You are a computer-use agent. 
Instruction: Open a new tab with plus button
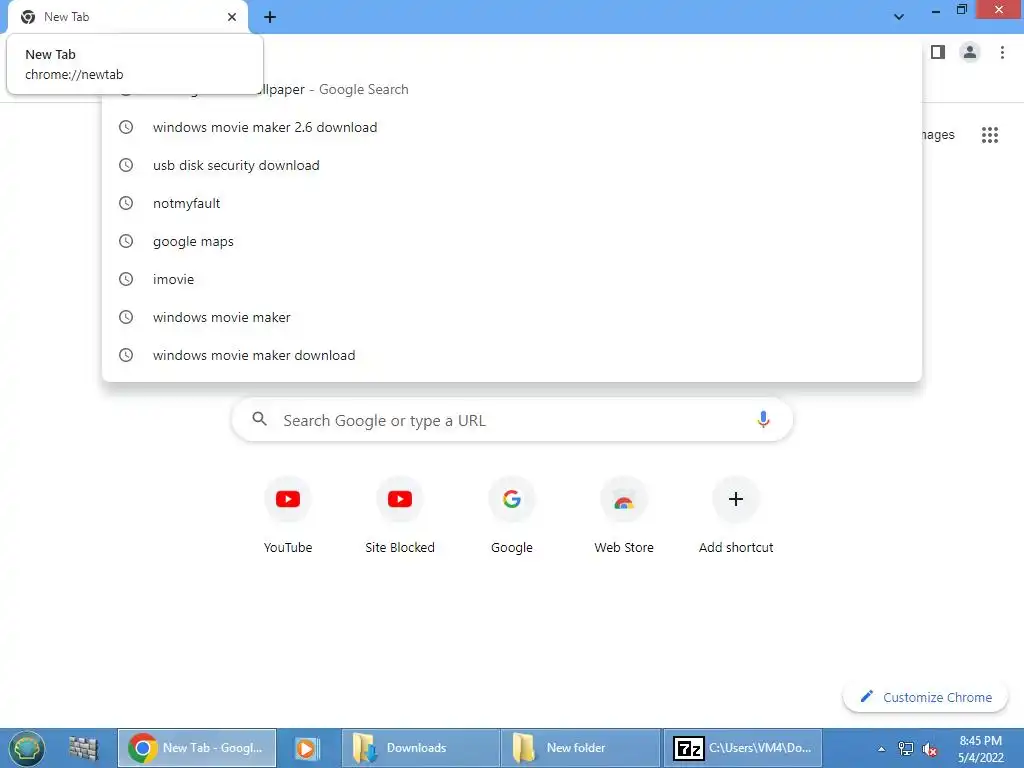[270, 17]
